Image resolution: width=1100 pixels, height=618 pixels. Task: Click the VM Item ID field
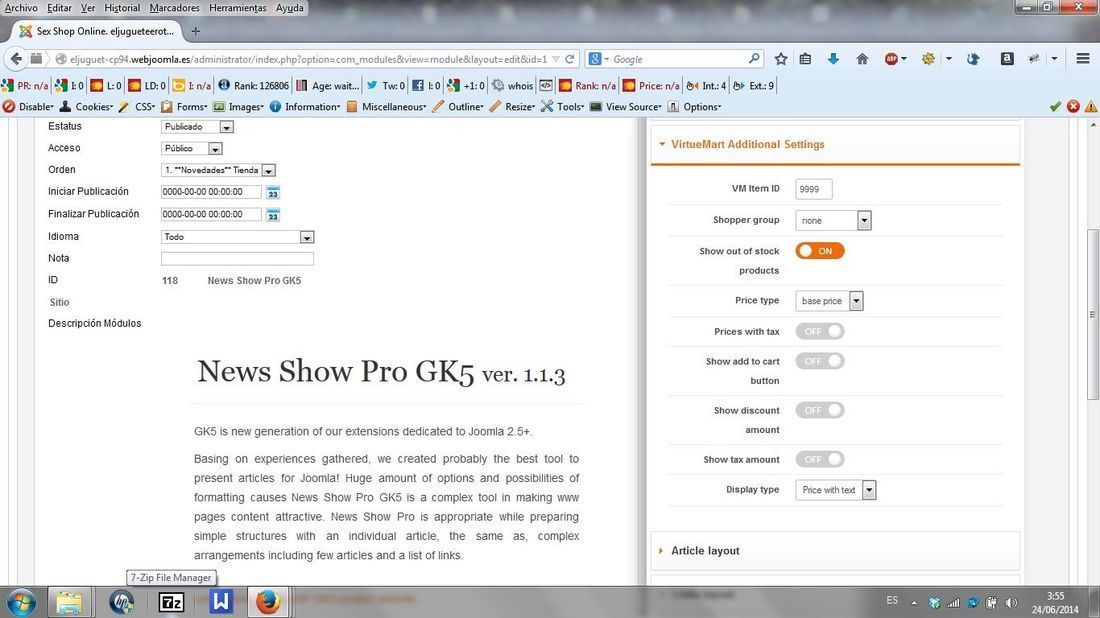814,189
